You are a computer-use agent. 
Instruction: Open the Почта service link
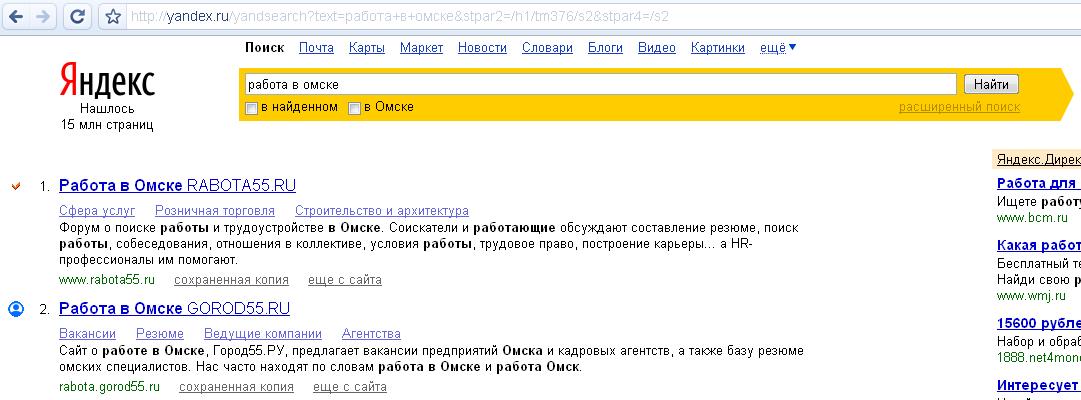point(316,48)
